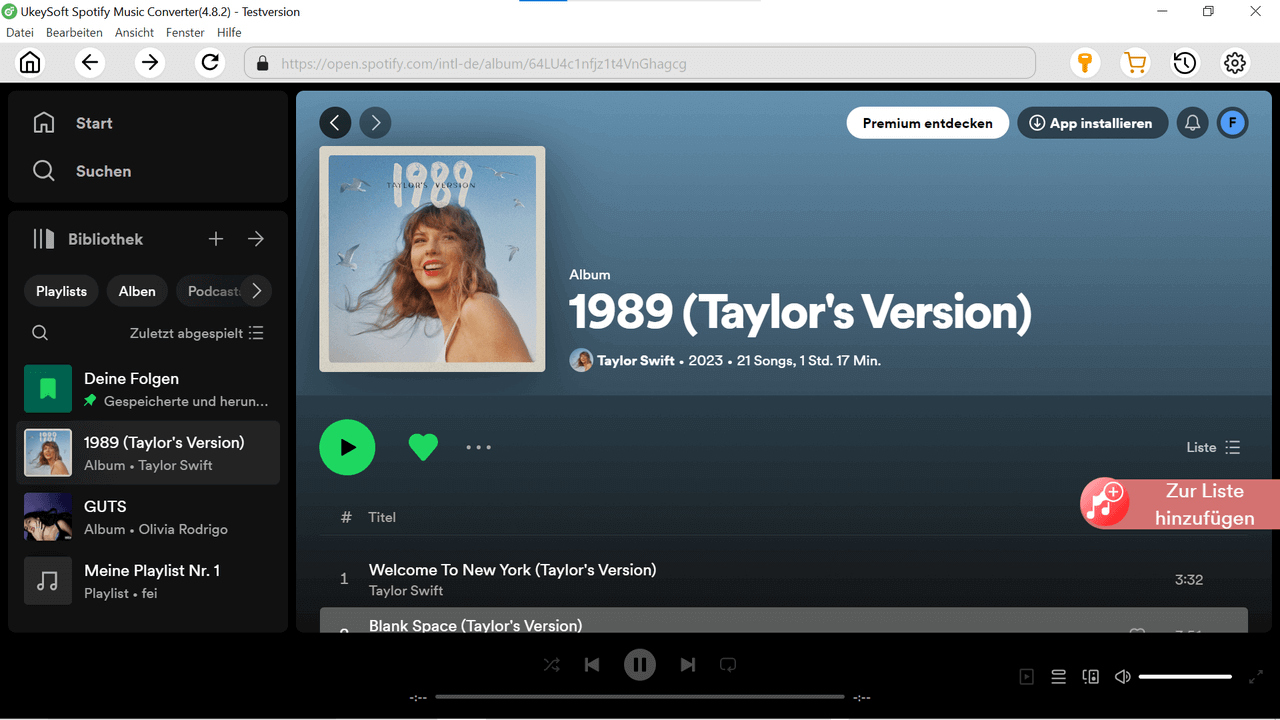
Task: Open the conversion history clock icon
Action: point(1185,63)
